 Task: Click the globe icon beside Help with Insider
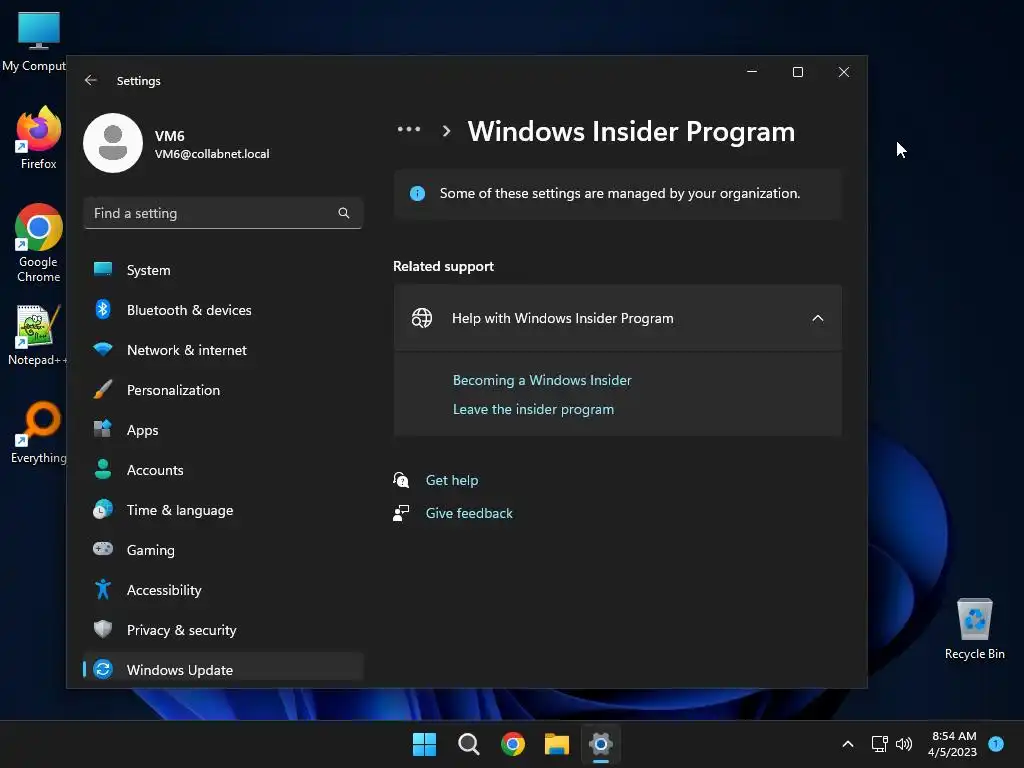(x=422, y=318)
